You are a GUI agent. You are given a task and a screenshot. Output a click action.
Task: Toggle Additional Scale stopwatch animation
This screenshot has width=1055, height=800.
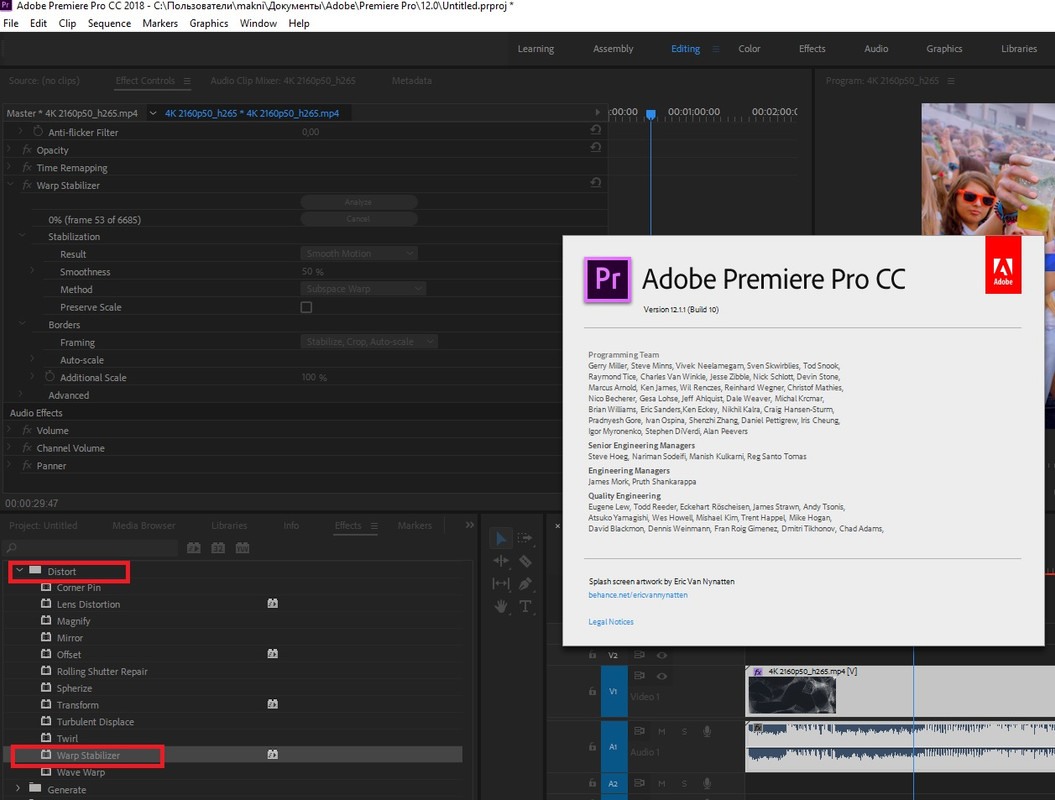click(50, 376)
